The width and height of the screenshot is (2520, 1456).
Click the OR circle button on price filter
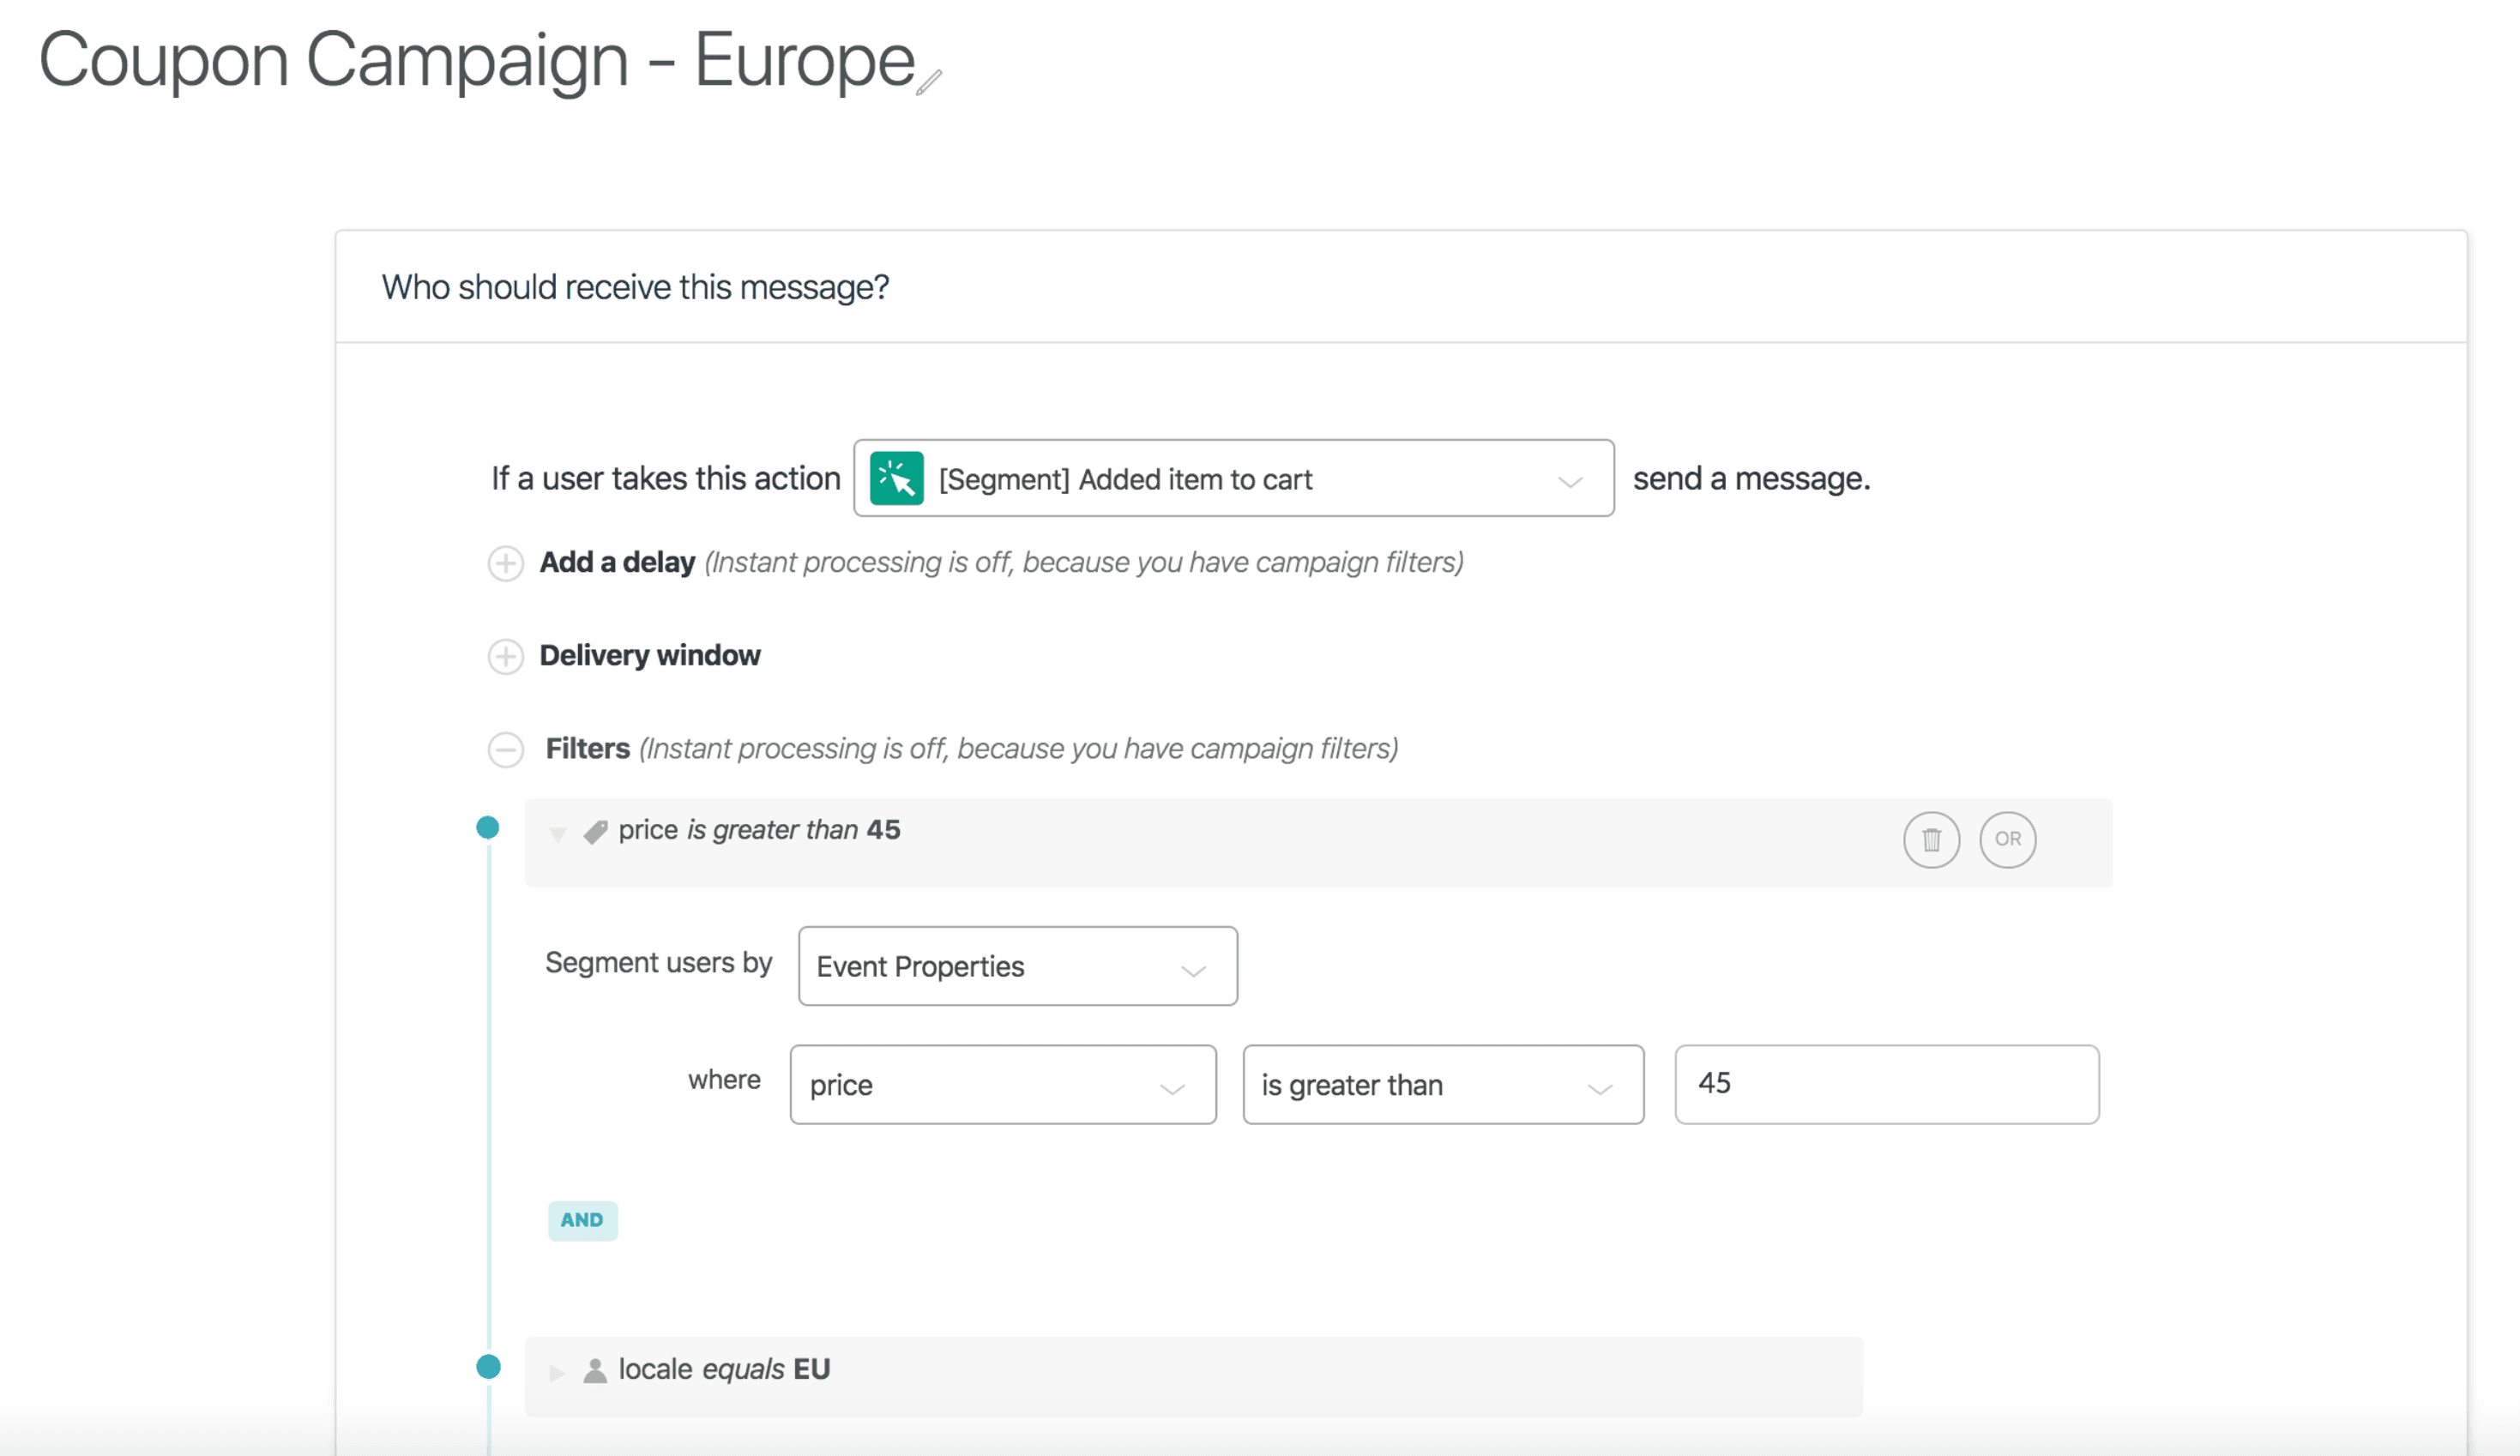2007,840
